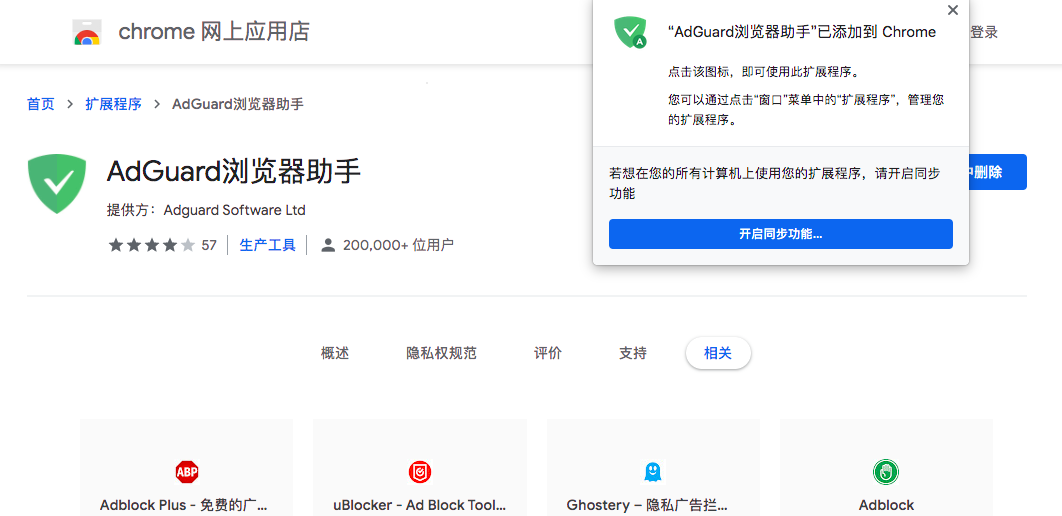The width and height of the screenshot is (1062, 516).
Task: Click the chrome 网上应用店 header title
Action: 214,32
